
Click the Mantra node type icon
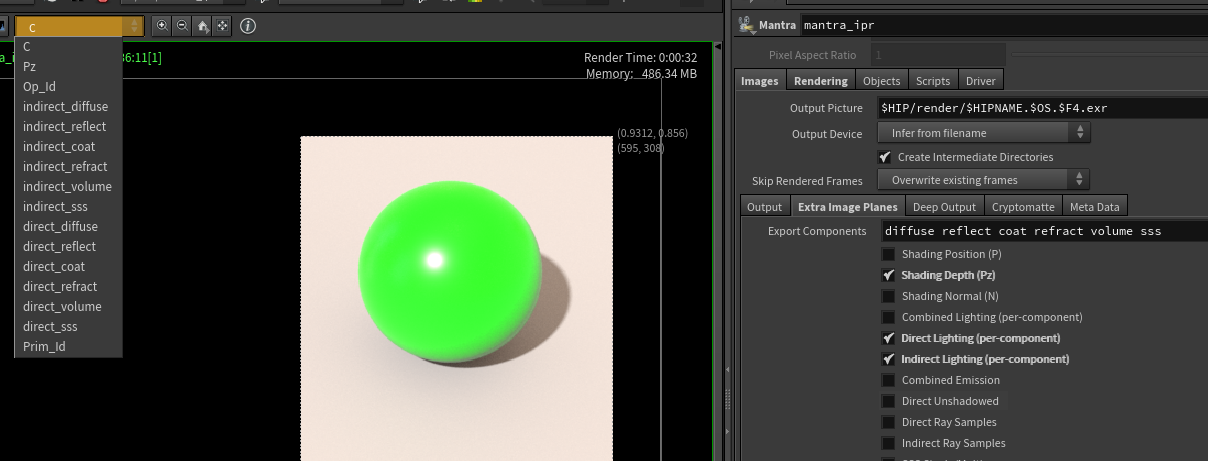[745, 25]
